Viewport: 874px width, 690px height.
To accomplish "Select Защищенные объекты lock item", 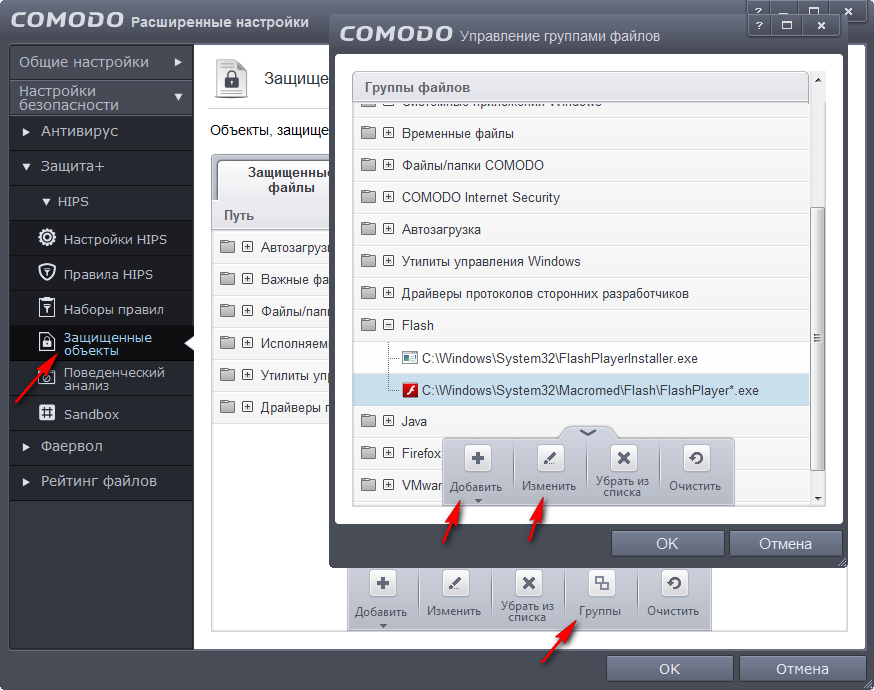I will [102, 344].
